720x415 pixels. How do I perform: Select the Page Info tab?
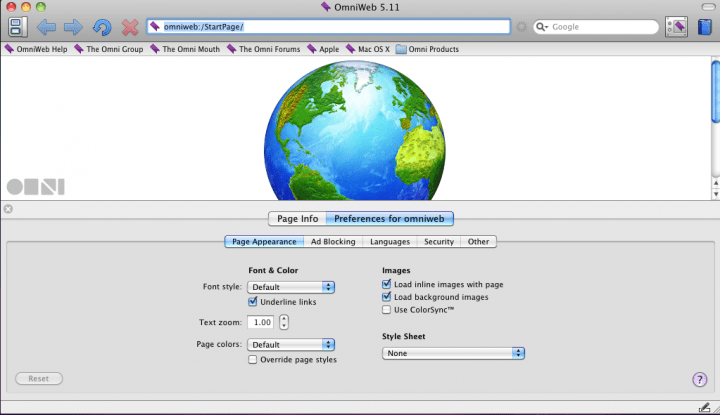[x=297, y=218]
